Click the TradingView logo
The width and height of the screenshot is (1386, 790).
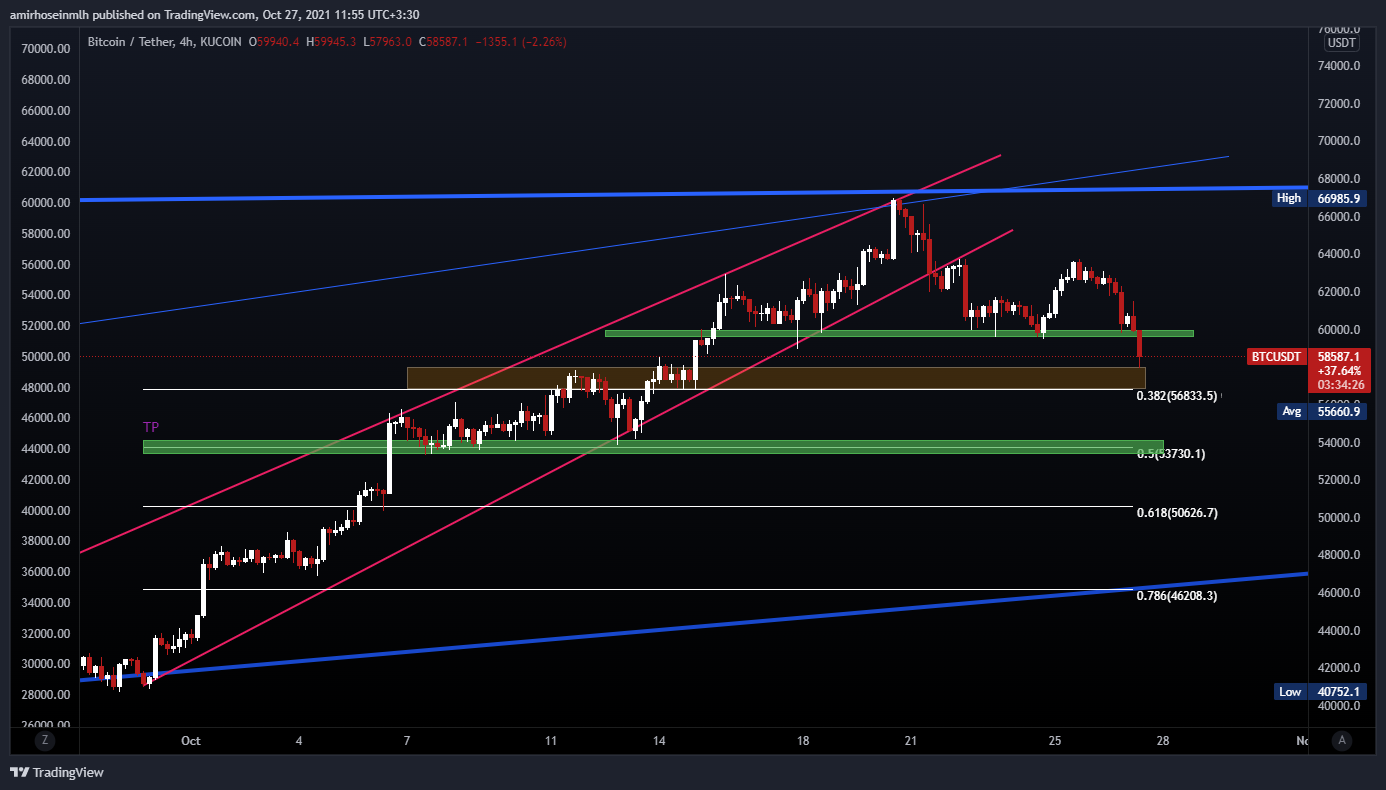57,772
